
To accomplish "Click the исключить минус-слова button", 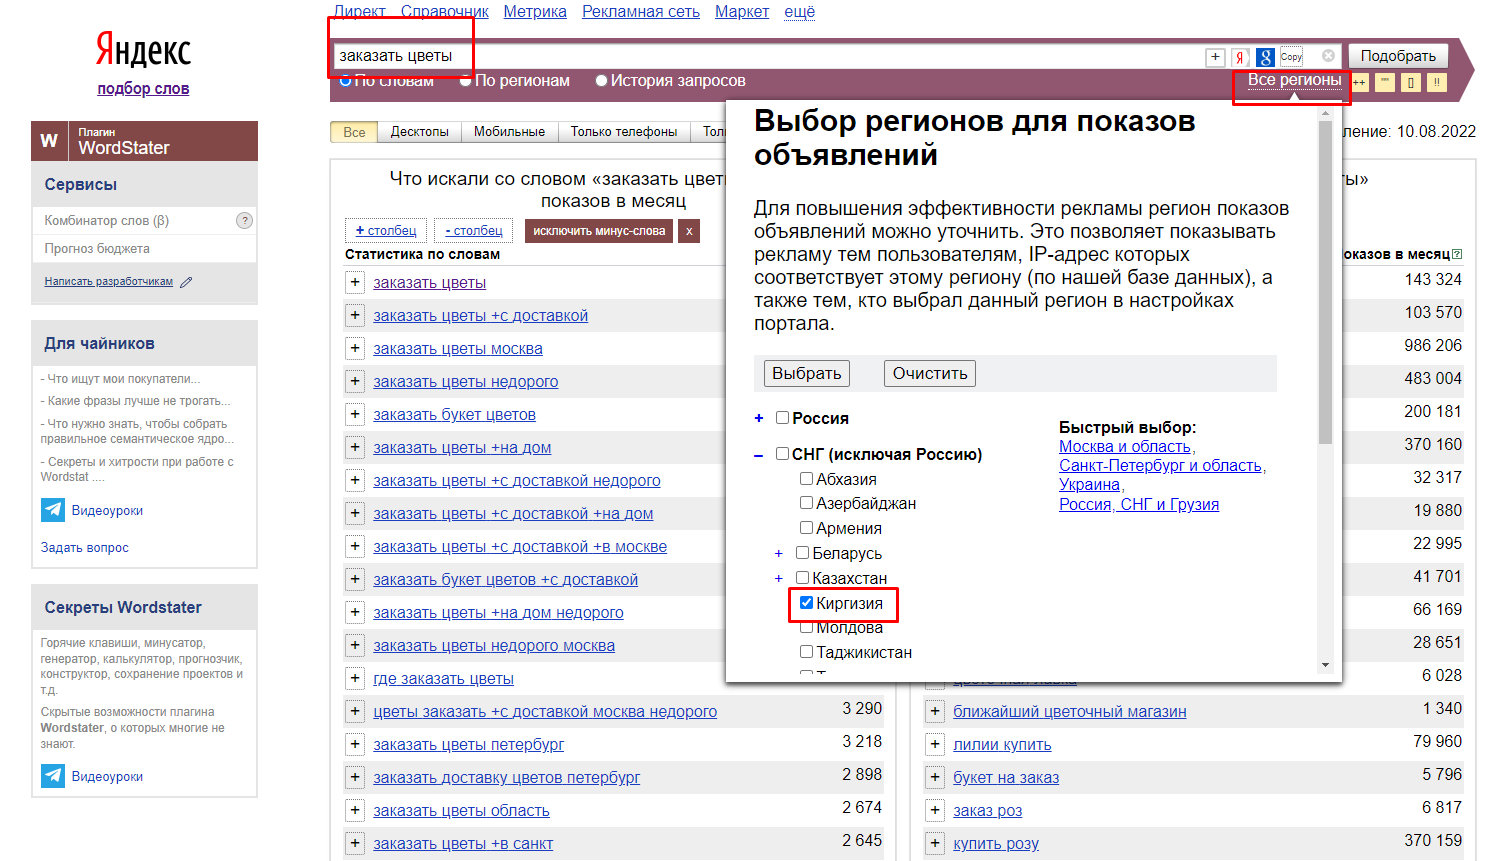I will 599,231.
